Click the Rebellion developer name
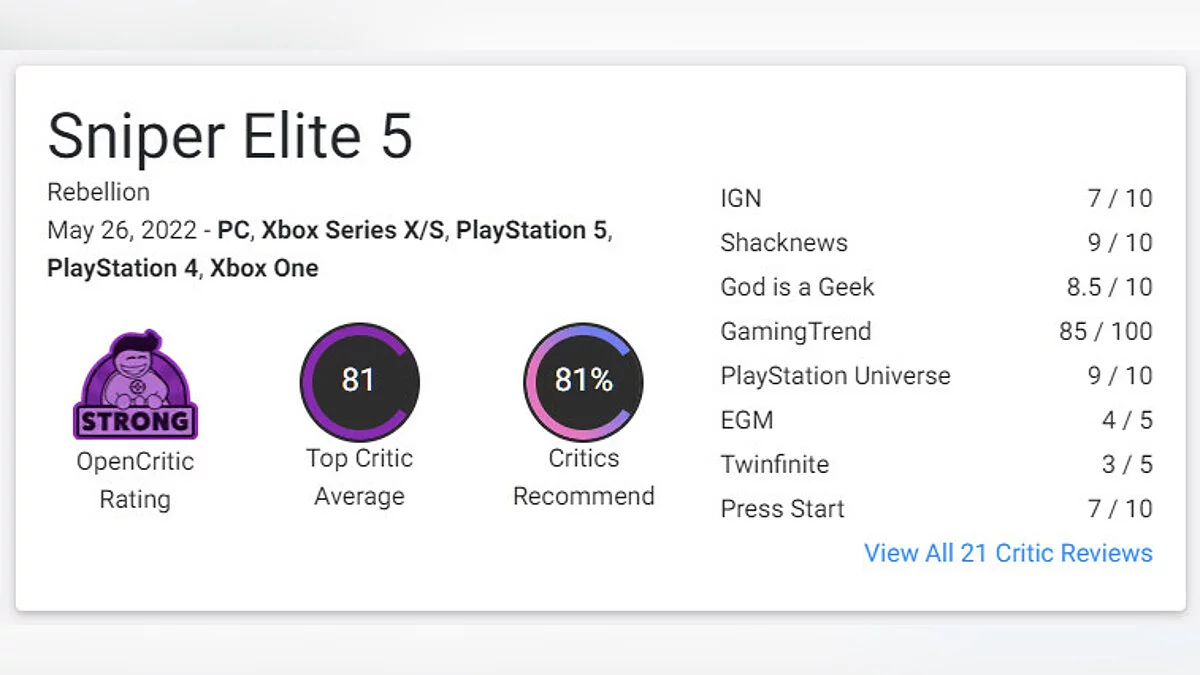1200x675 pixels. click(98, 192)
